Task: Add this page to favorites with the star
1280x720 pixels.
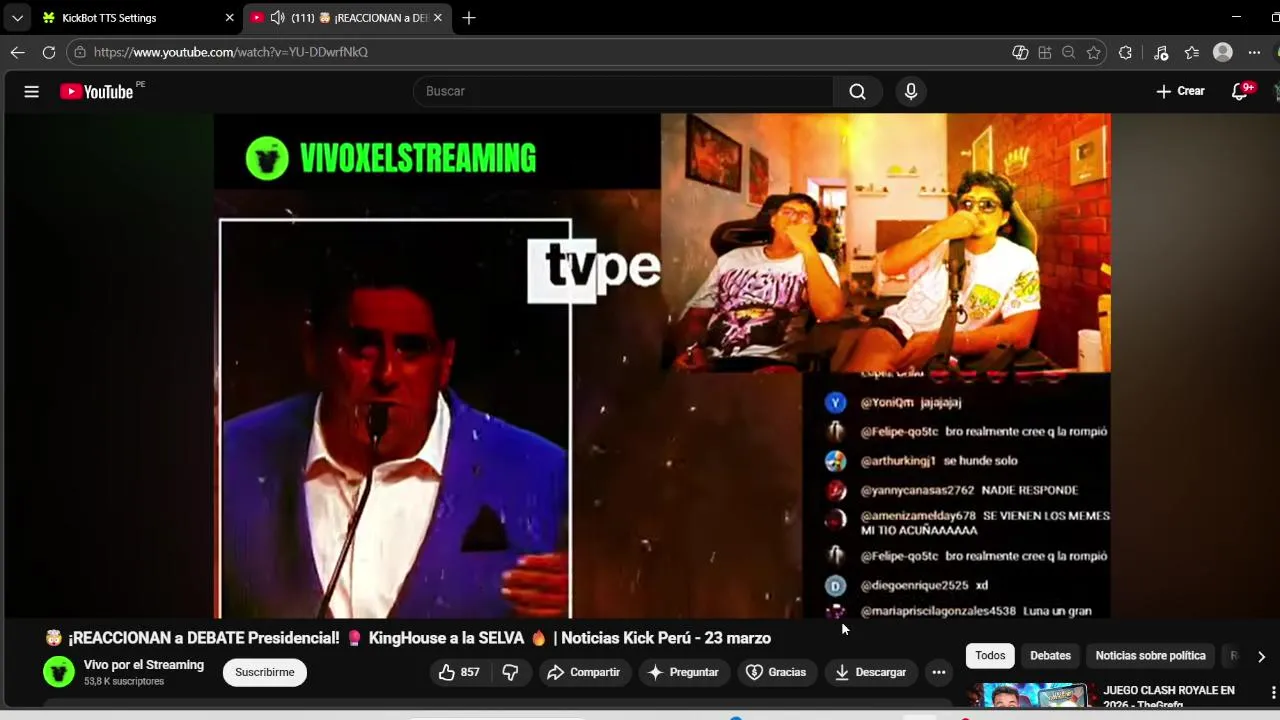Action: [1093, 52]
